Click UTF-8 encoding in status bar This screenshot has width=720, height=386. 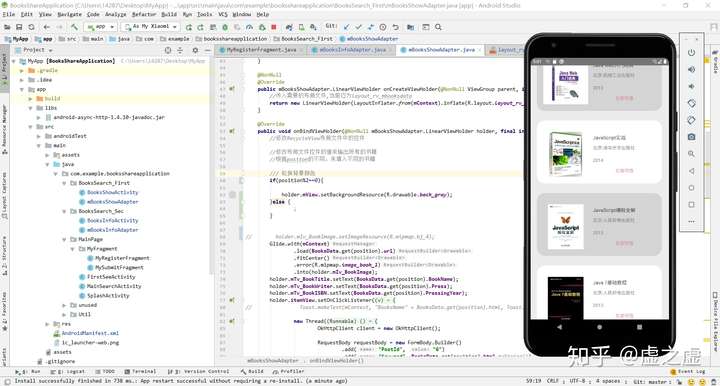[577, 381]
